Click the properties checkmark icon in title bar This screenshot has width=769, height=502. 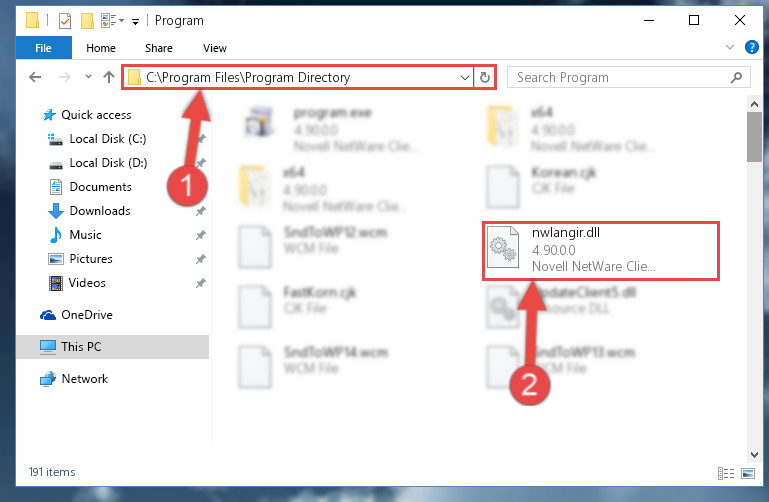tap(65, 21)
